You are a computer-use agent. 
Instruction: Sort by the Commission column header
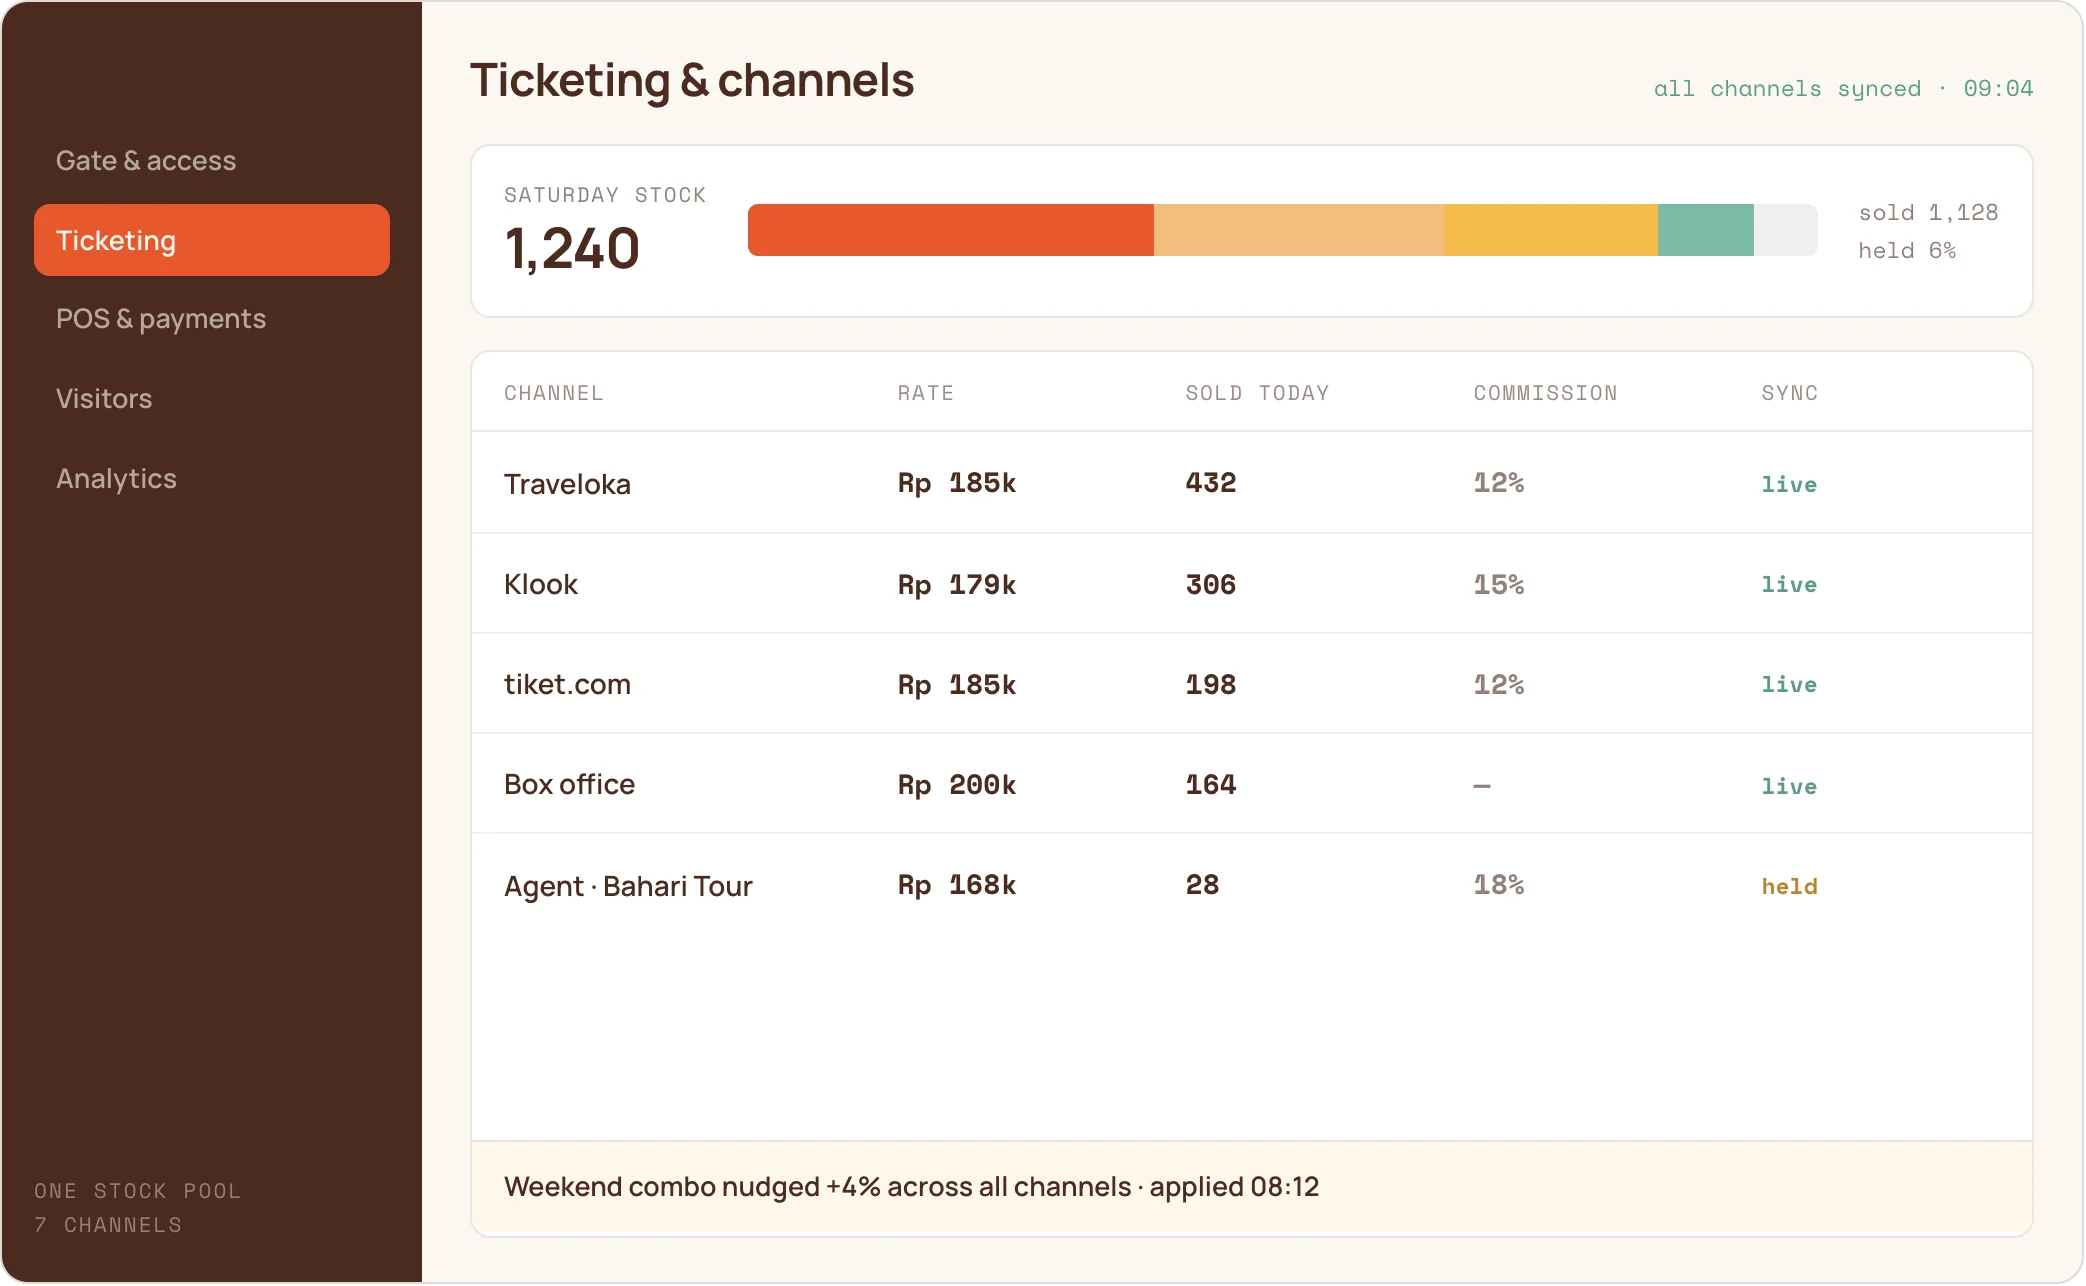pyautogui.click(x=1545, y=393)
